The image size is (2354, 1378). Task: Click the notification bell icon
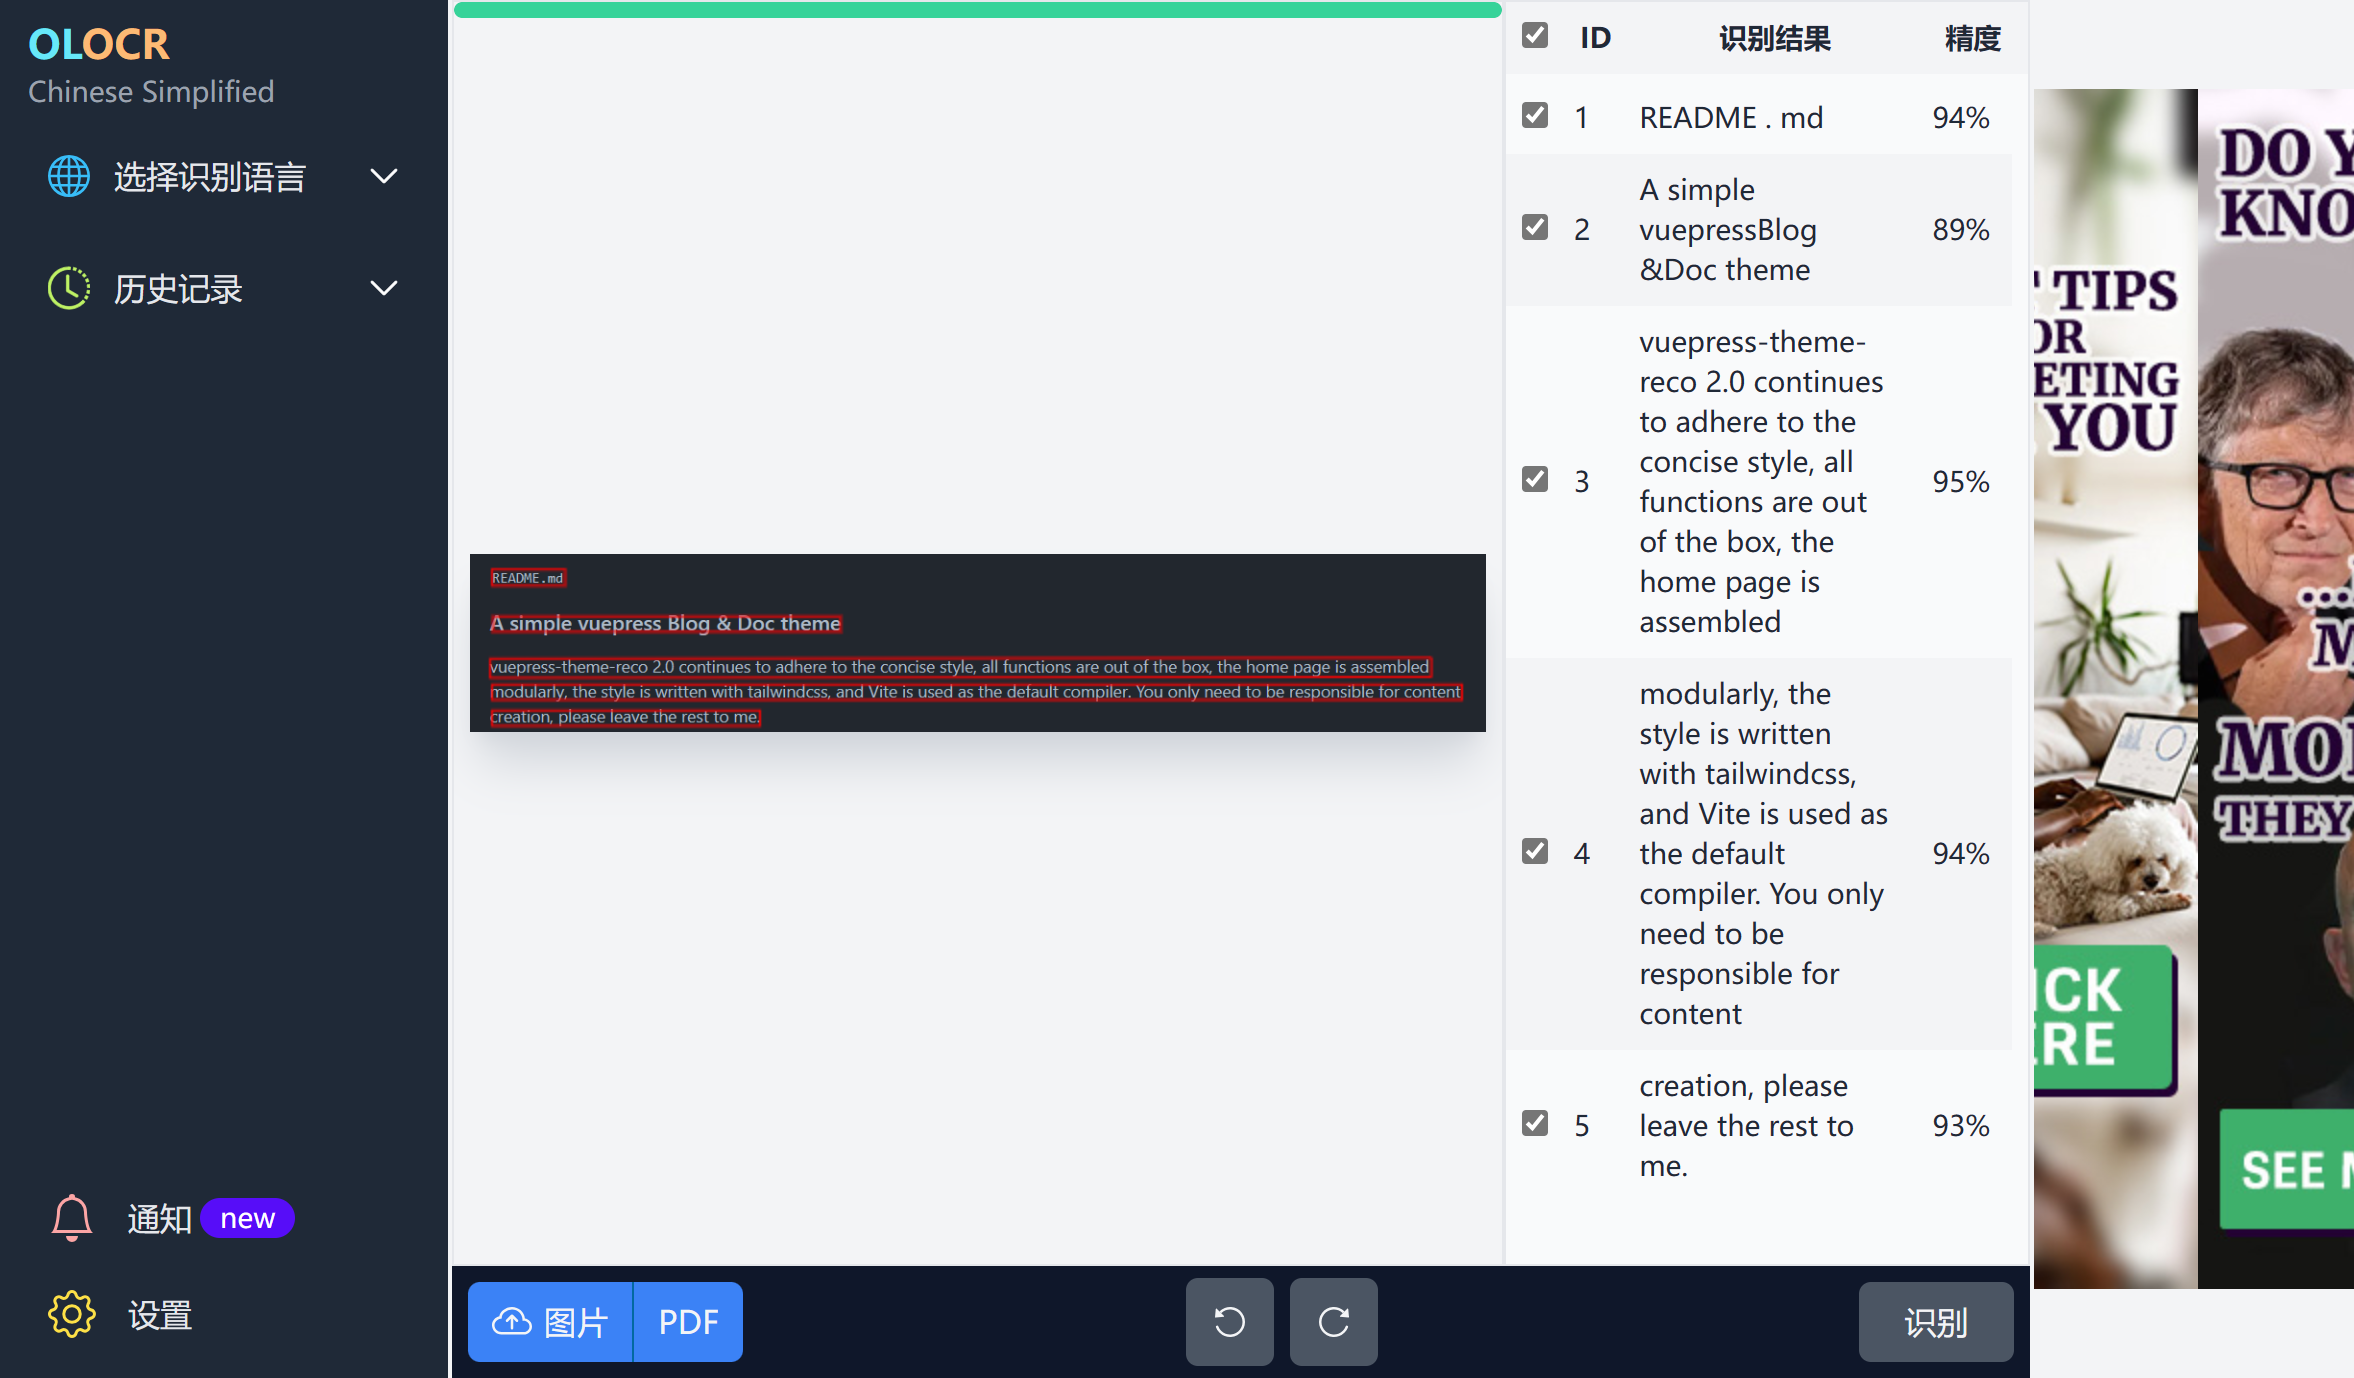[72, 1218]
